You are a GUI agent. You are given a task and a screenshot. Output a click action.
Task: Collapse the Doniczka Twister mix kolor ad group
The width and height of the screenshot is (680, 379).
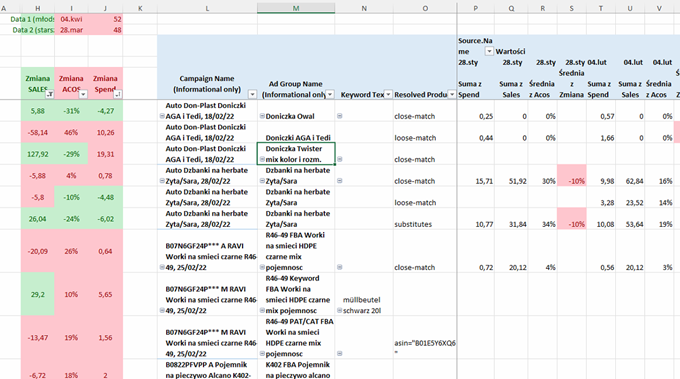pyautogui.click(x=262, y=159)
